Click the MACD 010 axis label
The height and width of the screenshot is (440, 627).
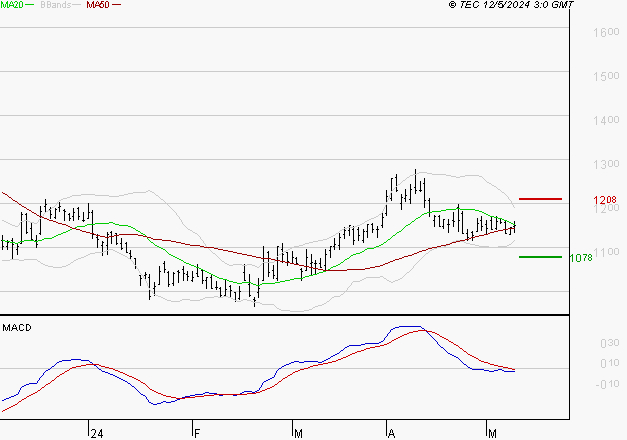(610, 364)
